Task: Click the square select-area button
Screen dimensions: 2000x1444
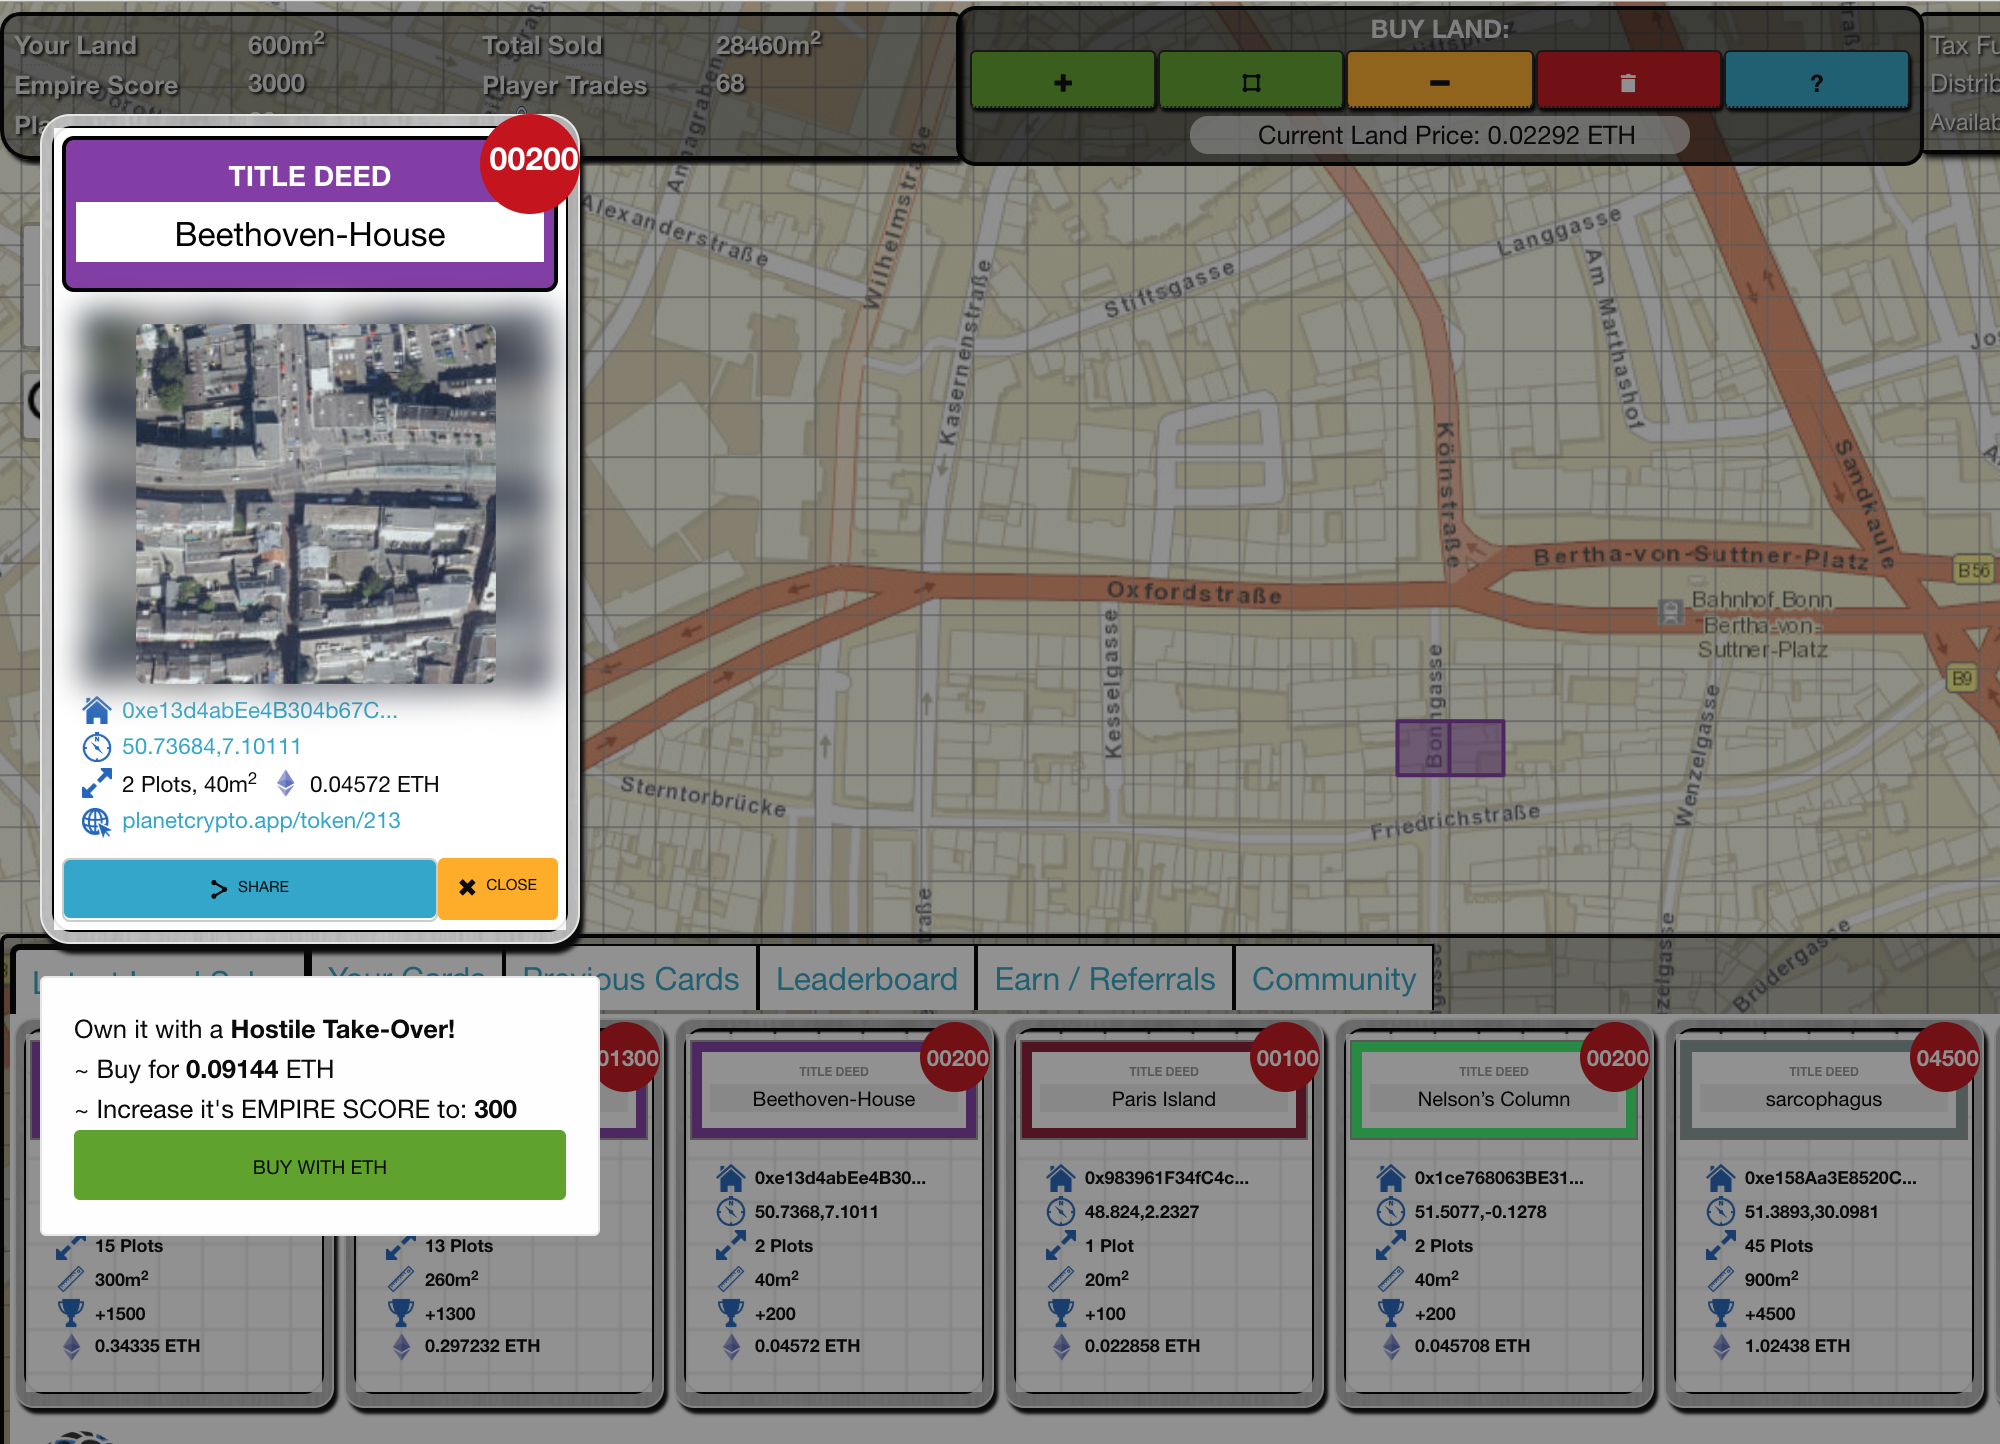Action: (1250, 82)
